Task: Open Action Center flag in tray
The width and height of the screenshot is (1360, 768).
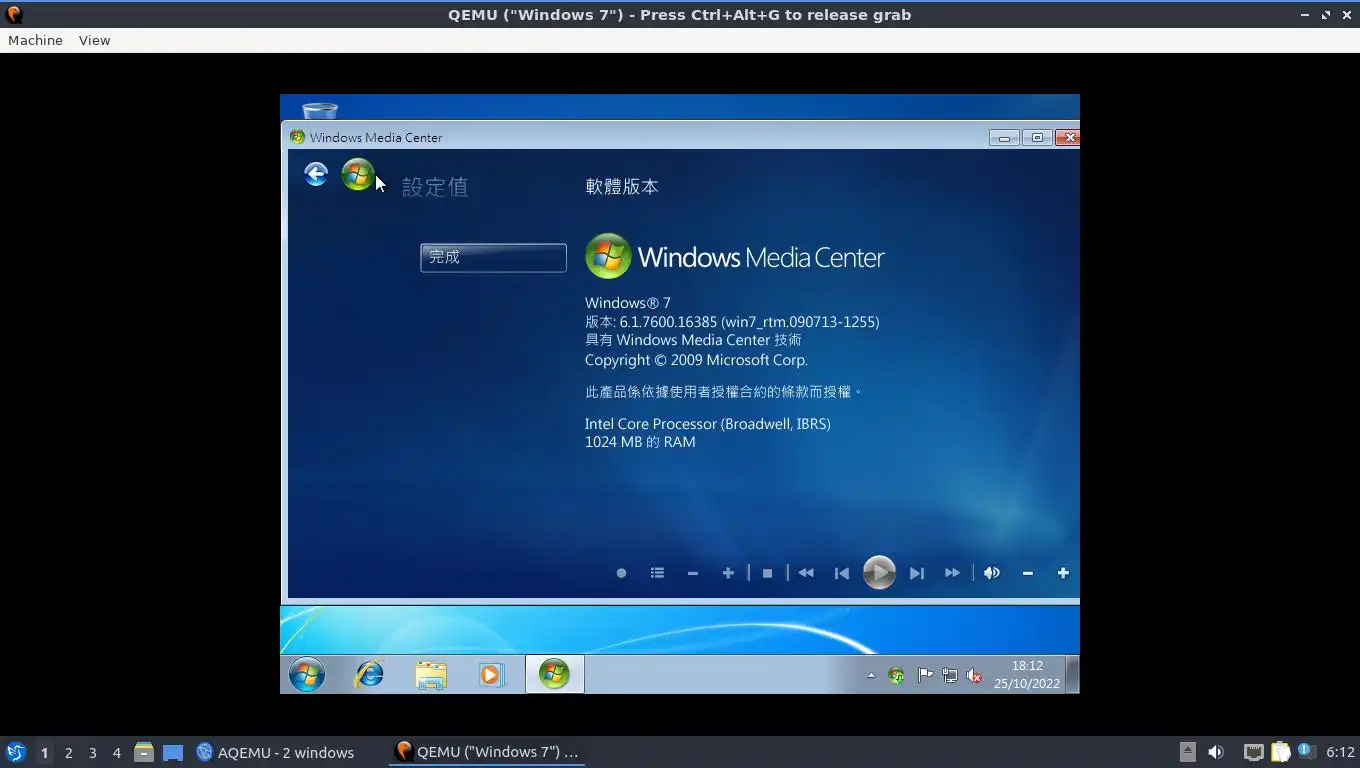Action: point(925,676)
